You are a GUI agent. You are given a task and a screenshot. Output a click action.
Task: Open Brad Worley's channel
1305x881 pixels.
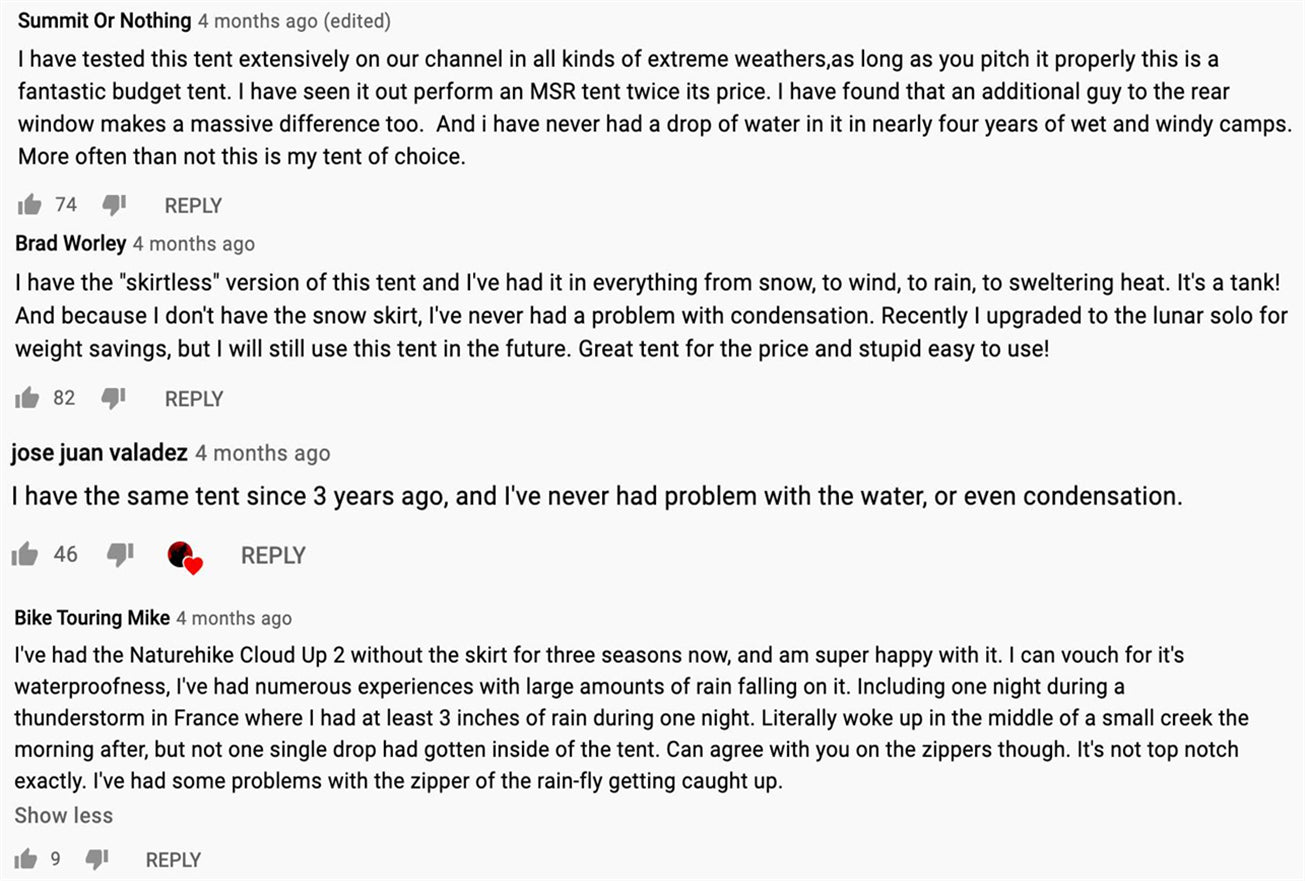click(x=71, y=244)
